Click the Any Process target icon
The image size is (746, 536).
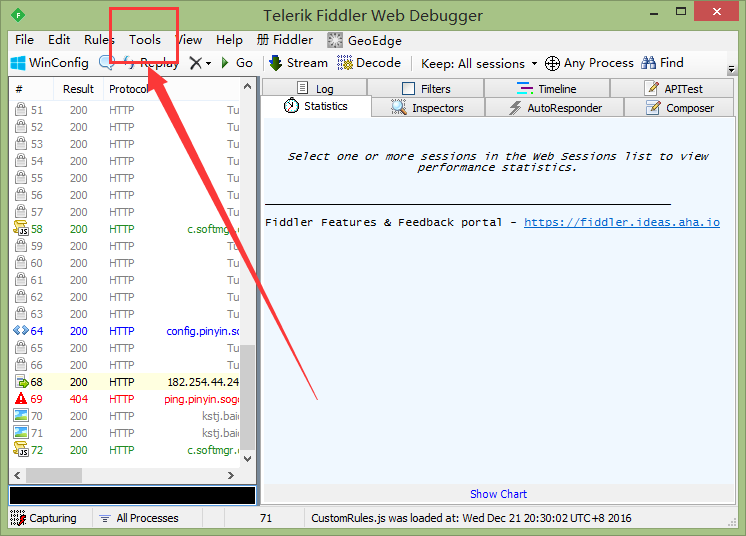552,63
